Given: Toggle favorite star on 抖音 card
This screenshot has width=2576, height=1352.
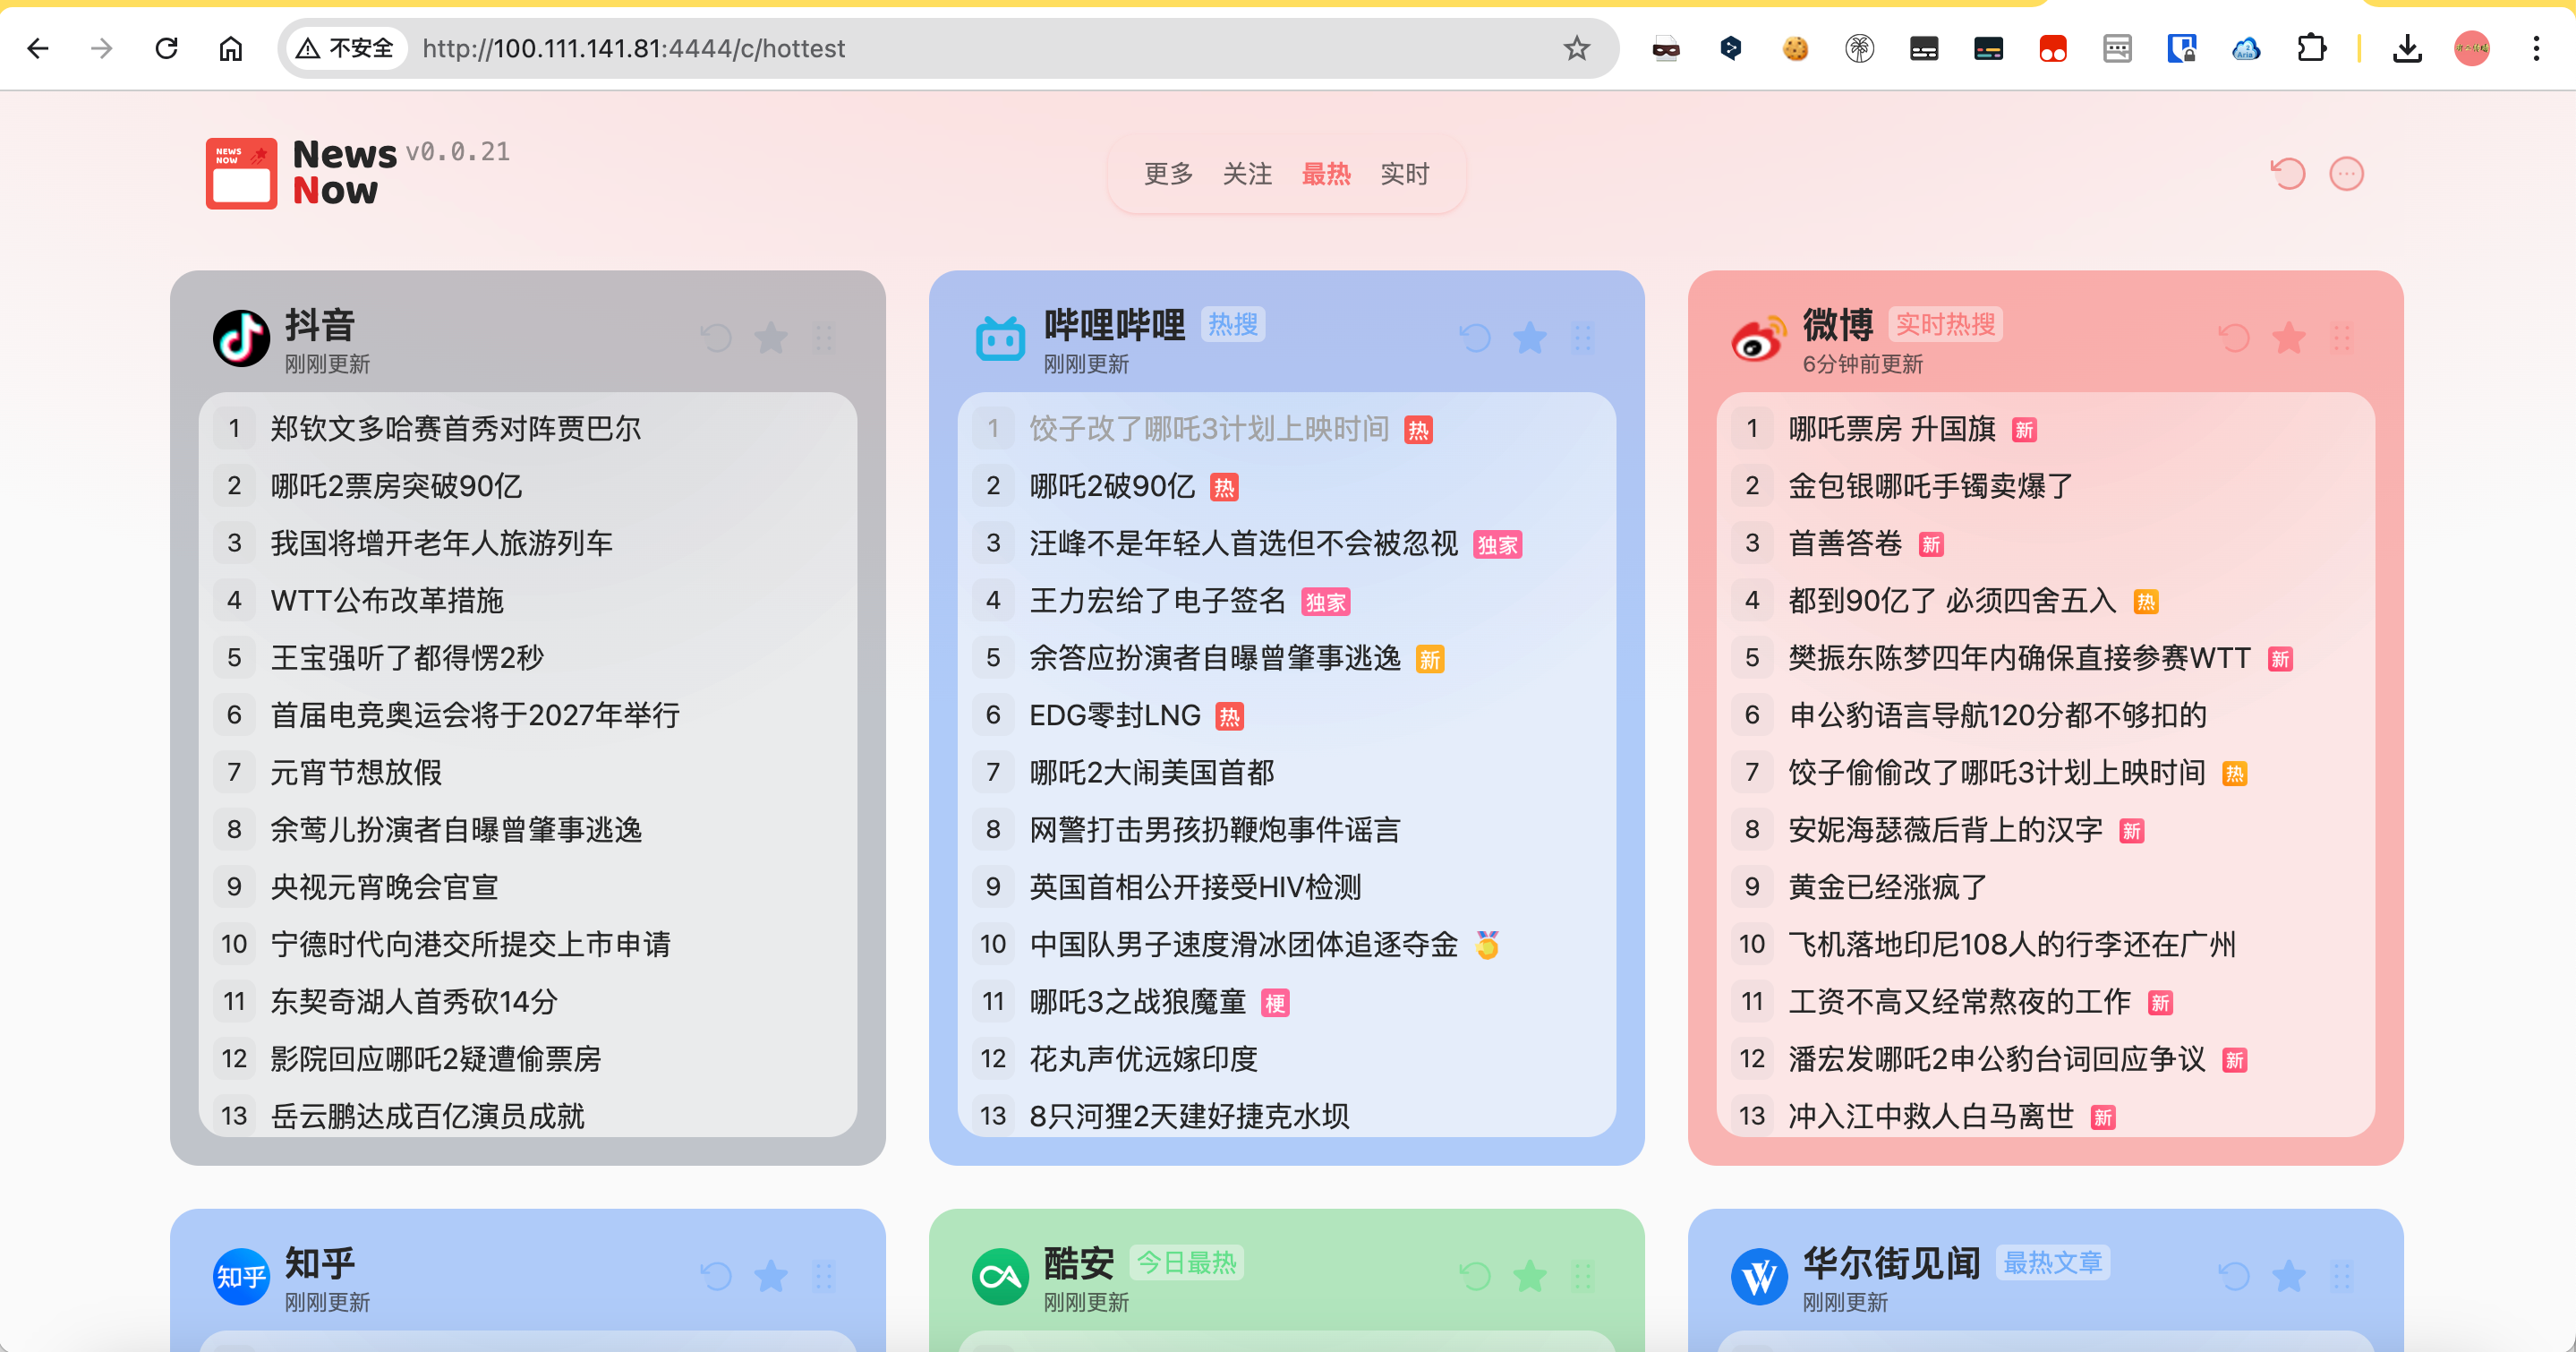Looking at the screenshot, I should (x=770, y=338).
